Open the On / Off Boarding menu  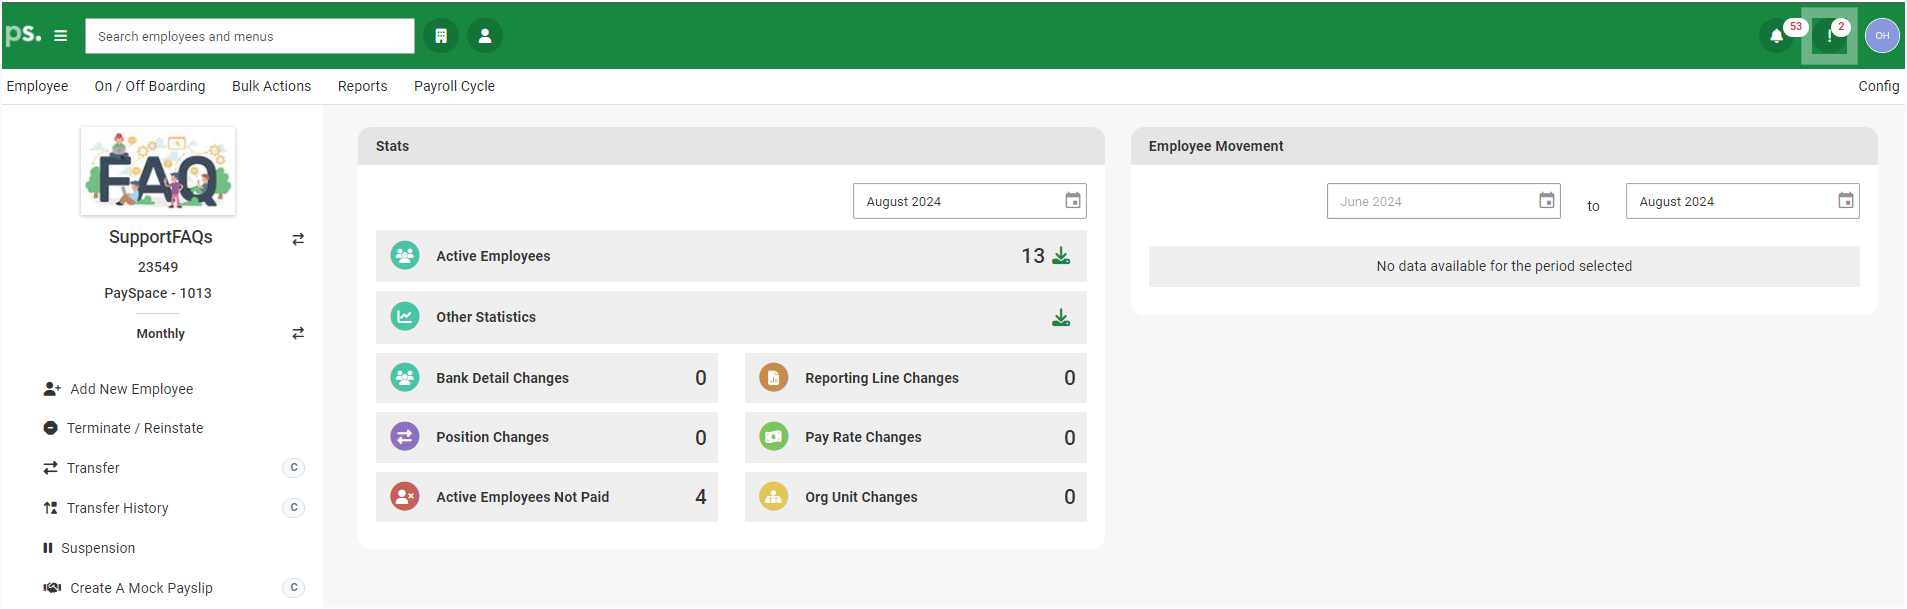click(150, 86)
